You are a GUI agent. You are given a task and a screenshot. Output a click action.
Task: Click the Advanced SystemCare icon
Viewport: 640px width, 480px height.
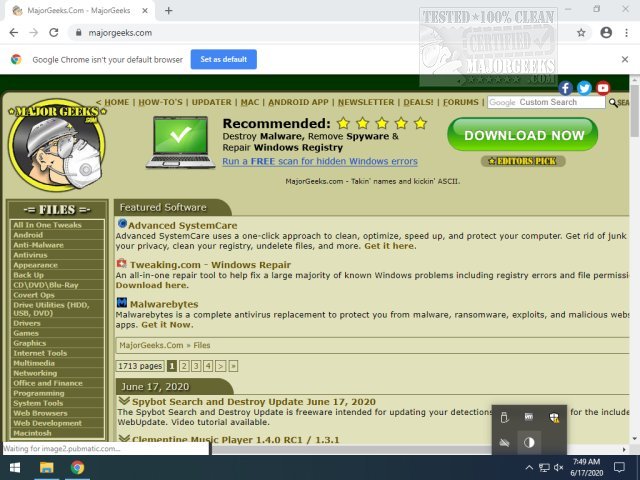point(122,224)
